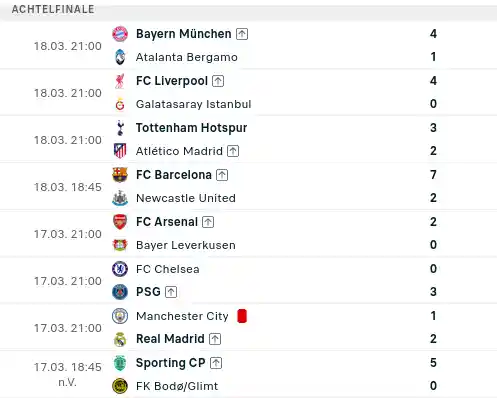The width and height of the screenshot is (497, 398).
Task: Open the FC Chelsea team name
Action: (x=168, y=269)
